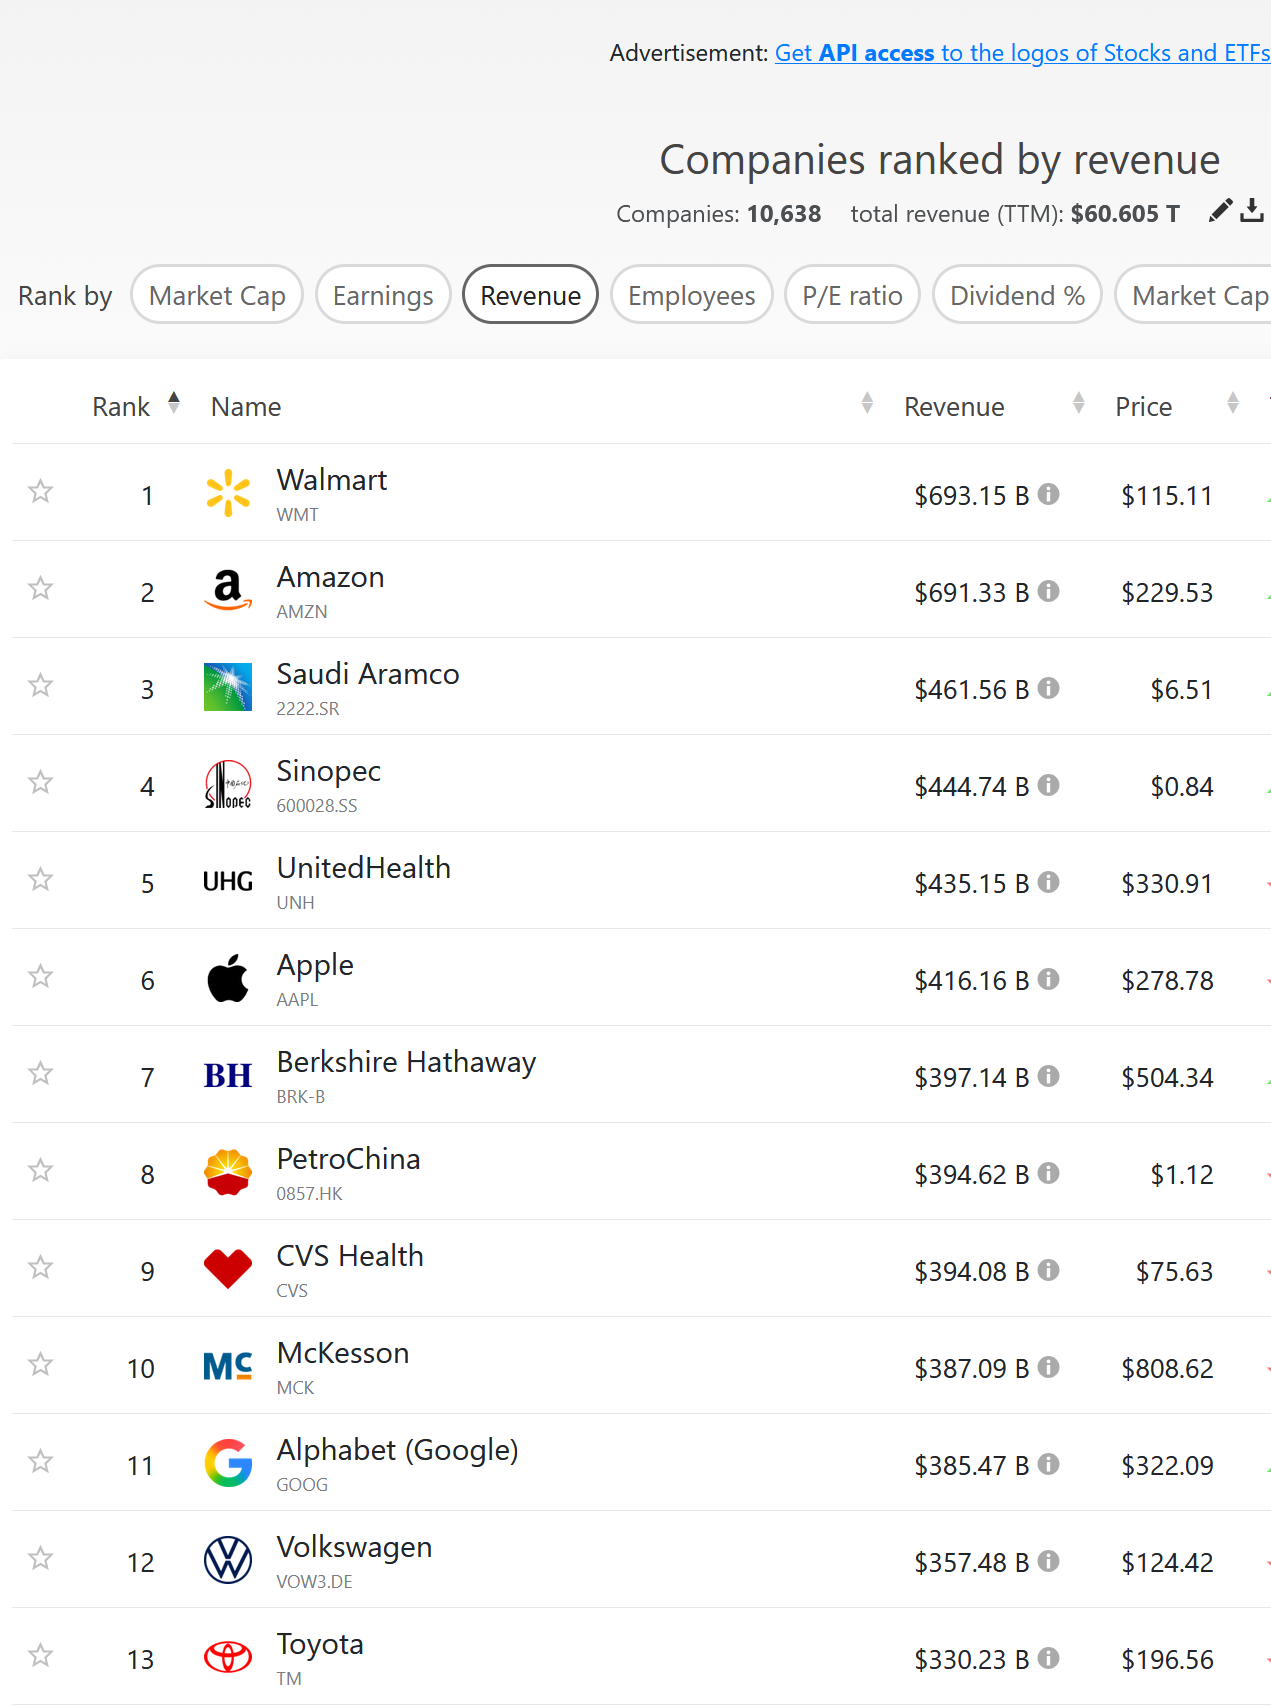1271x1706 pixels.
Task: Switch to P/E ratio ranking
Action: point(852,295)
